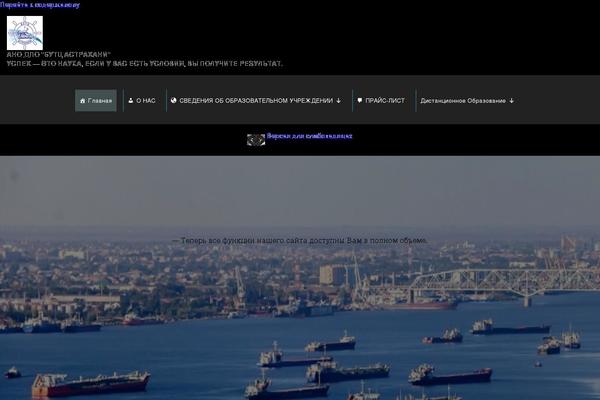Screen dimensions: 600x400
Task: Expand the Дистанционное Образование dropdown arrow
Action: [x=511, y=101]
